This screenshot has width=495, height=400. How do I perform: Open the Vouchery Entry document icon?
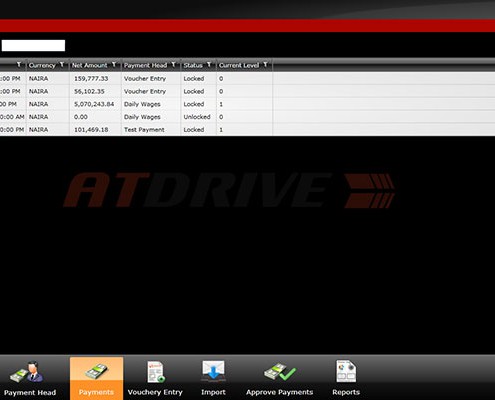(156, 372)
